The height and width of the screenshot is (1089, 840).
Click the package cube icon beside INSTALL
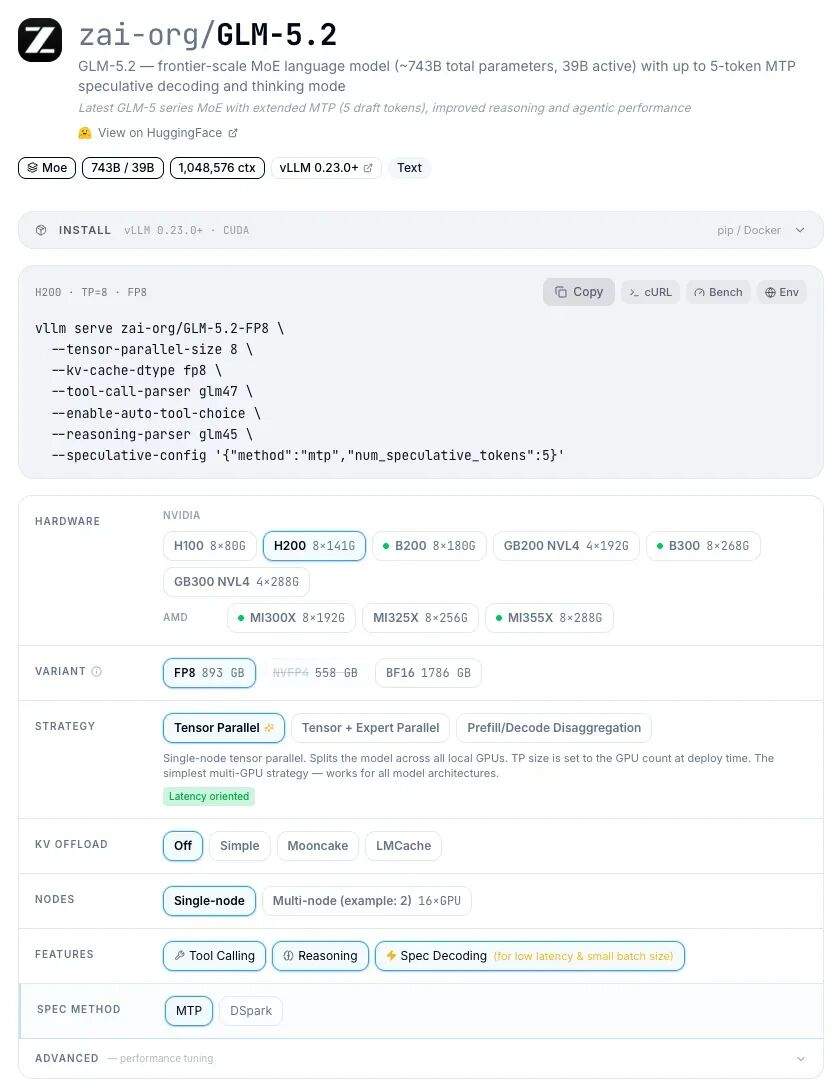tap(41, 230)
